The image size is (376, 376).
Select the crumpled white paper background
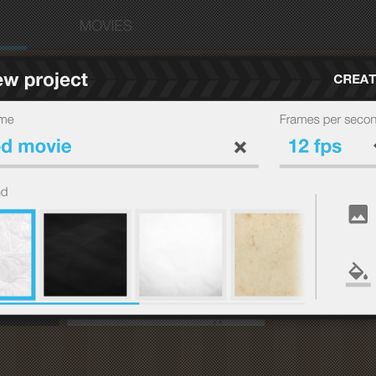coord(17,255)
